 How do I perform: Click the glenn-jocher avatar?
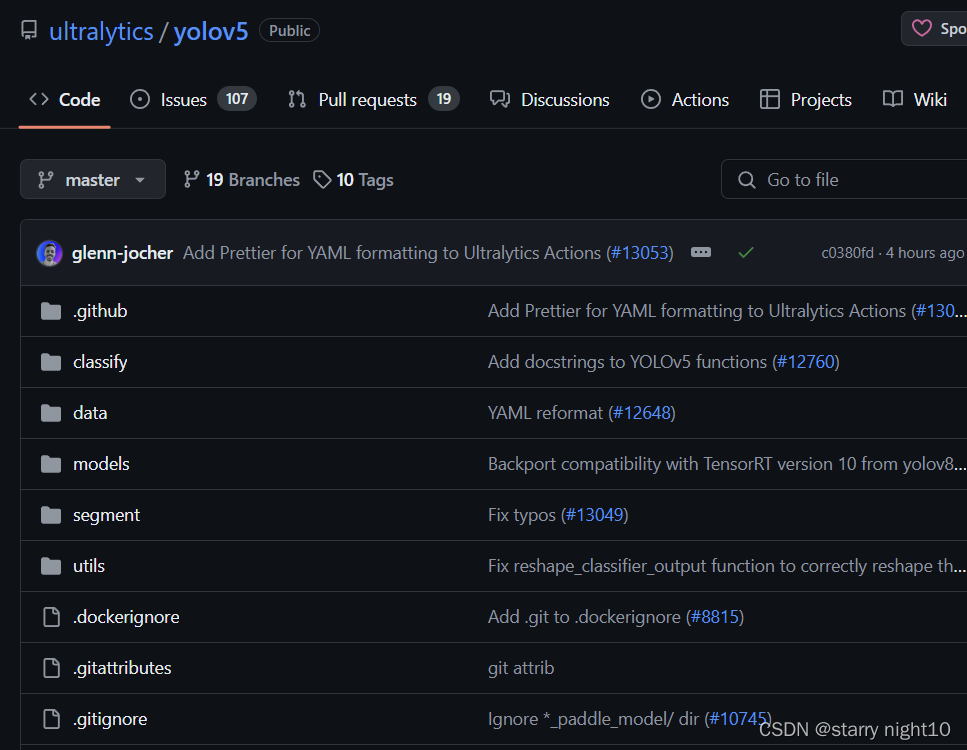(49, 253)
